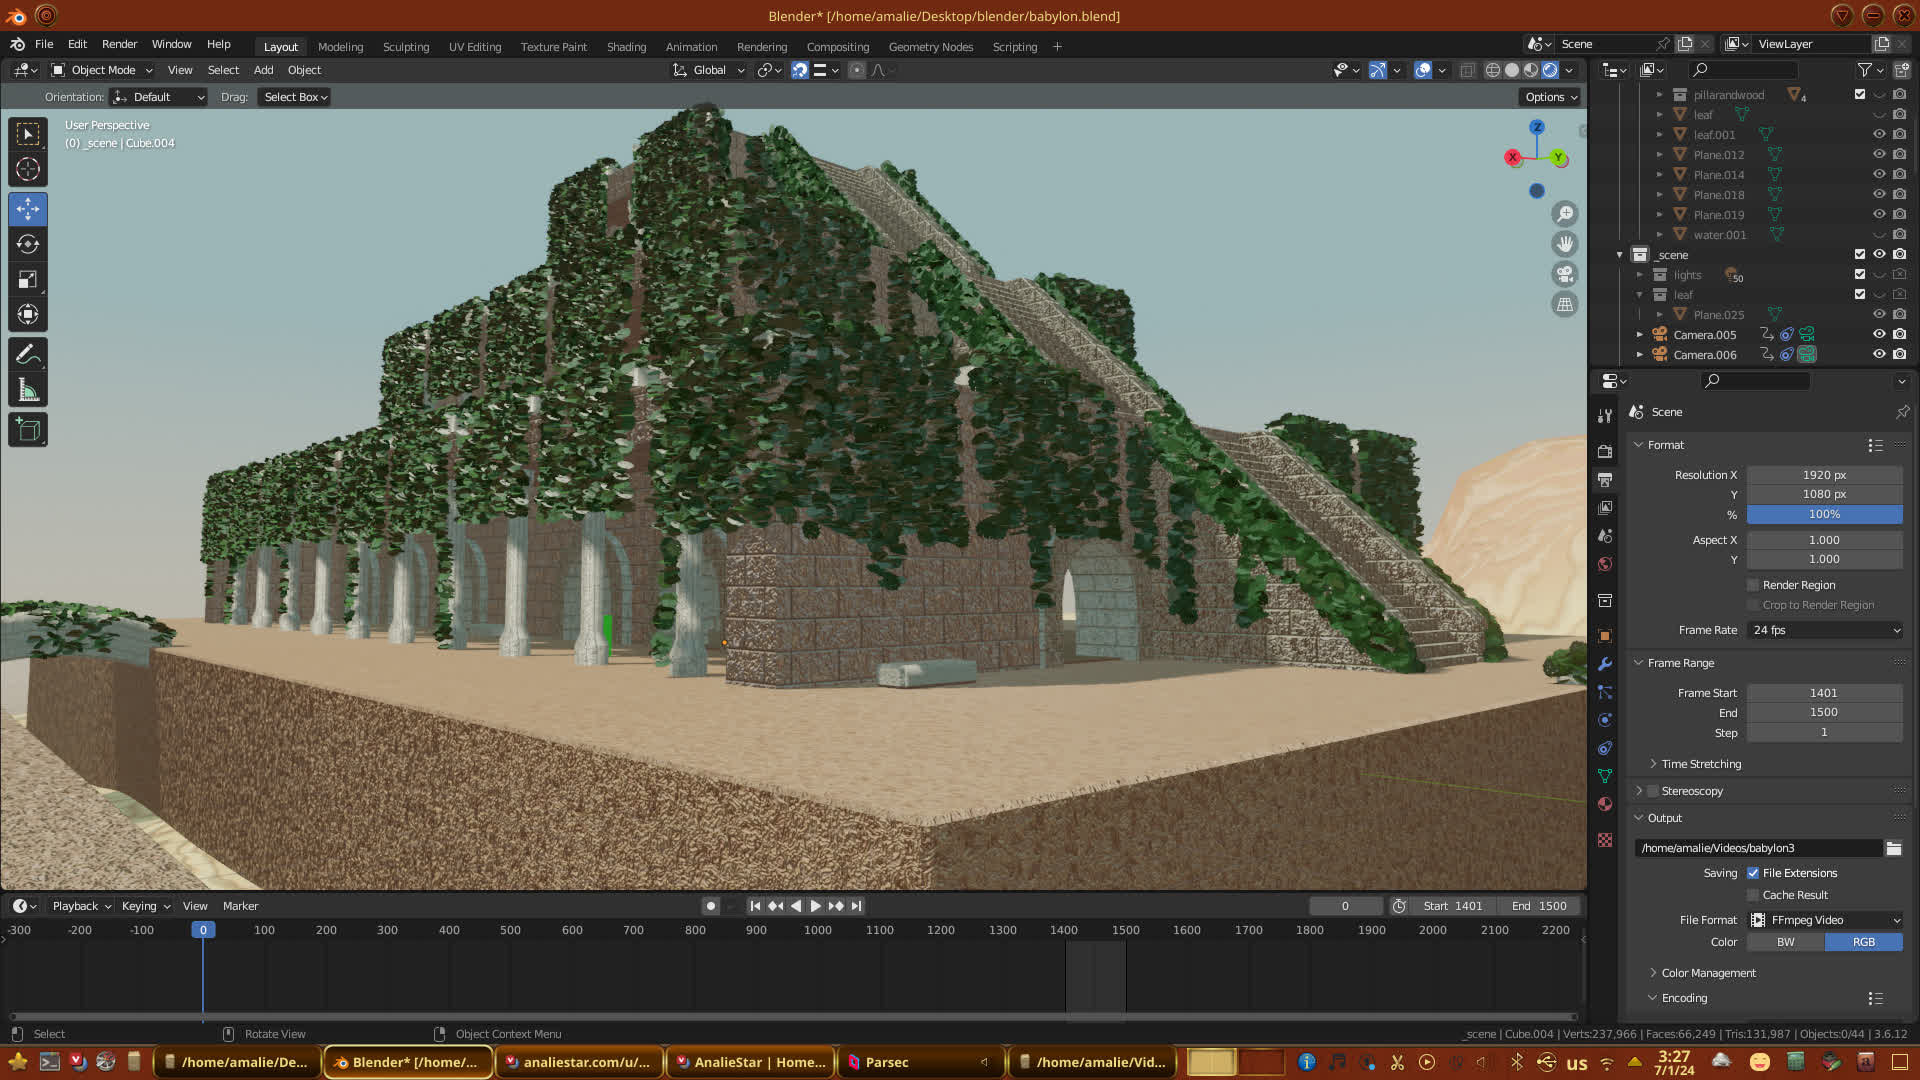Choose the Measure tool
1920x1080 pixels.
(x=28, y=391)
